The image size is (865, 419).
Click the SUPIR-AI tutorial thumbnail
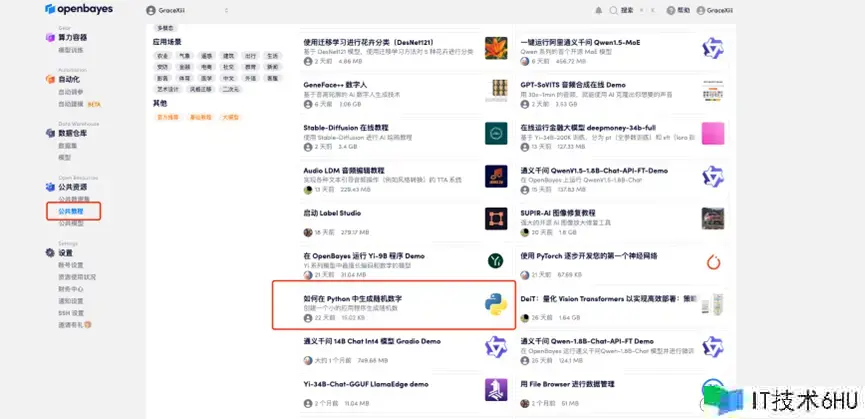[713, 219]
